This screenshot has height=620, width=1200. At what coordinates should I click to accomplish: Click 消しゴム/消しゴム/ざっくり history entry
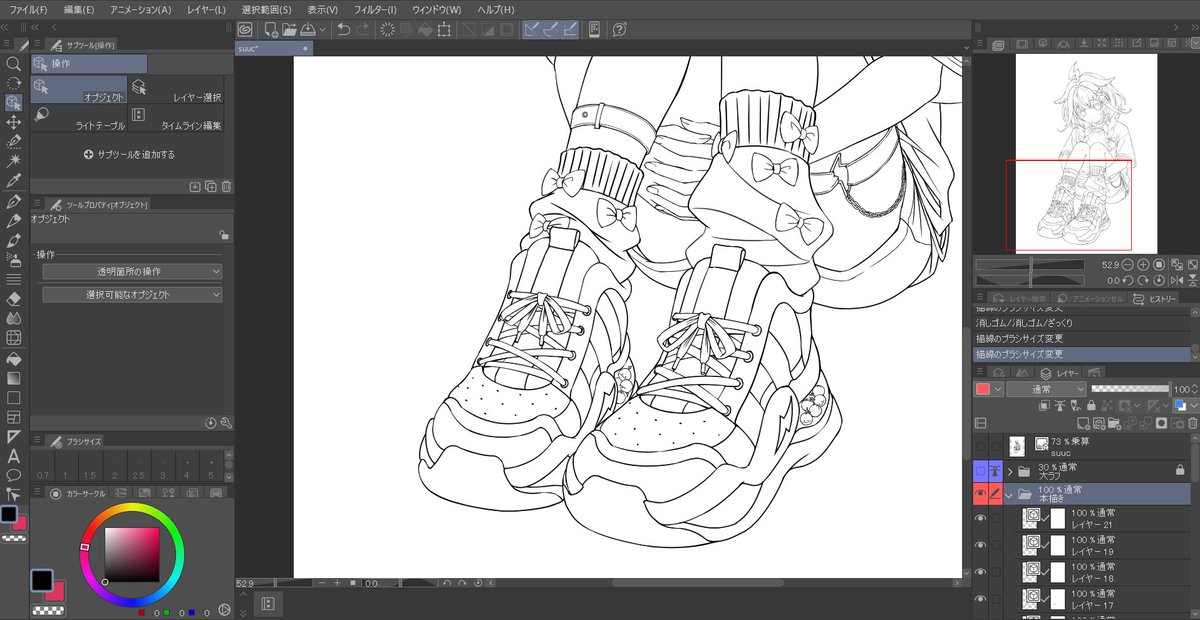(x=1082, y=323)
